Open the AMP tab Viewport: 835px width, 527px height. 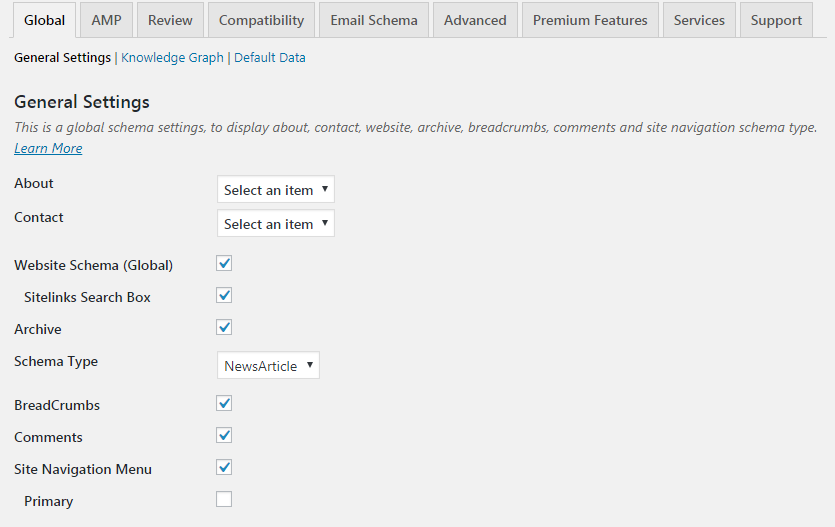(106, 20)
